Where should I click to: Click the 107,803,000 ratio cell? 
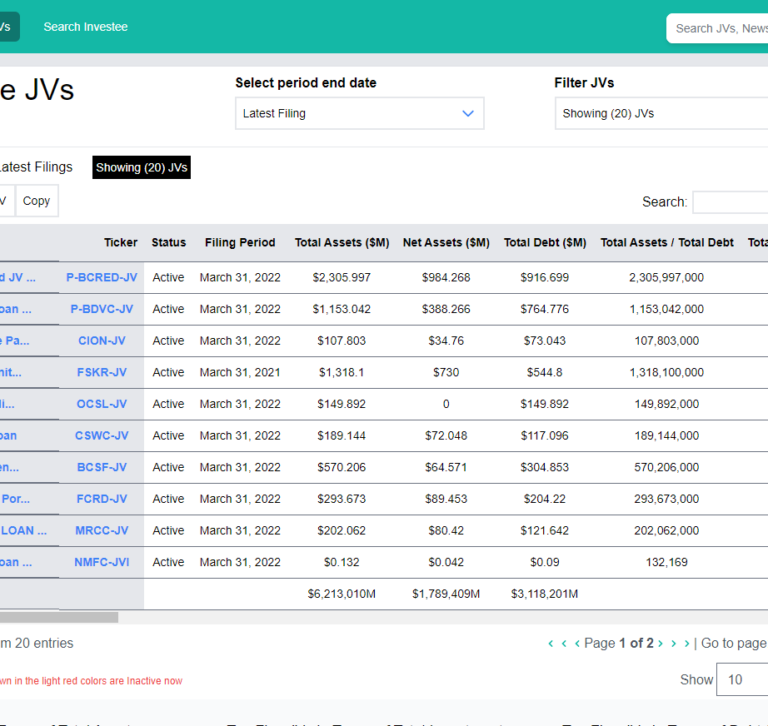667,340
